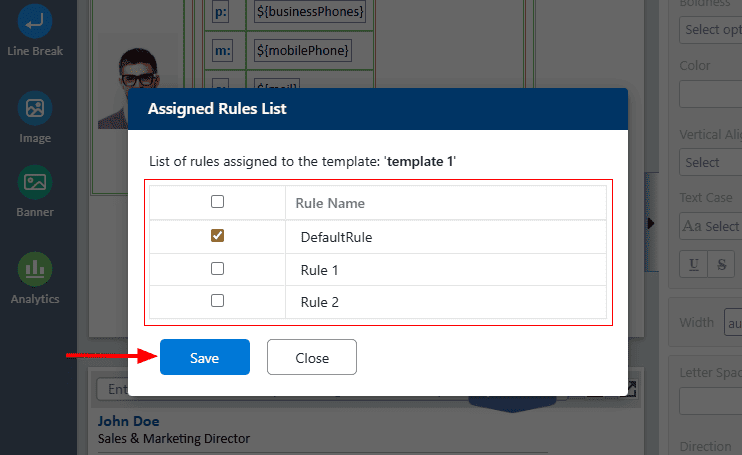The width and height of the screenshot is (742, 455).
Task: Click the Width input field
Action: [x=732, y=323]
